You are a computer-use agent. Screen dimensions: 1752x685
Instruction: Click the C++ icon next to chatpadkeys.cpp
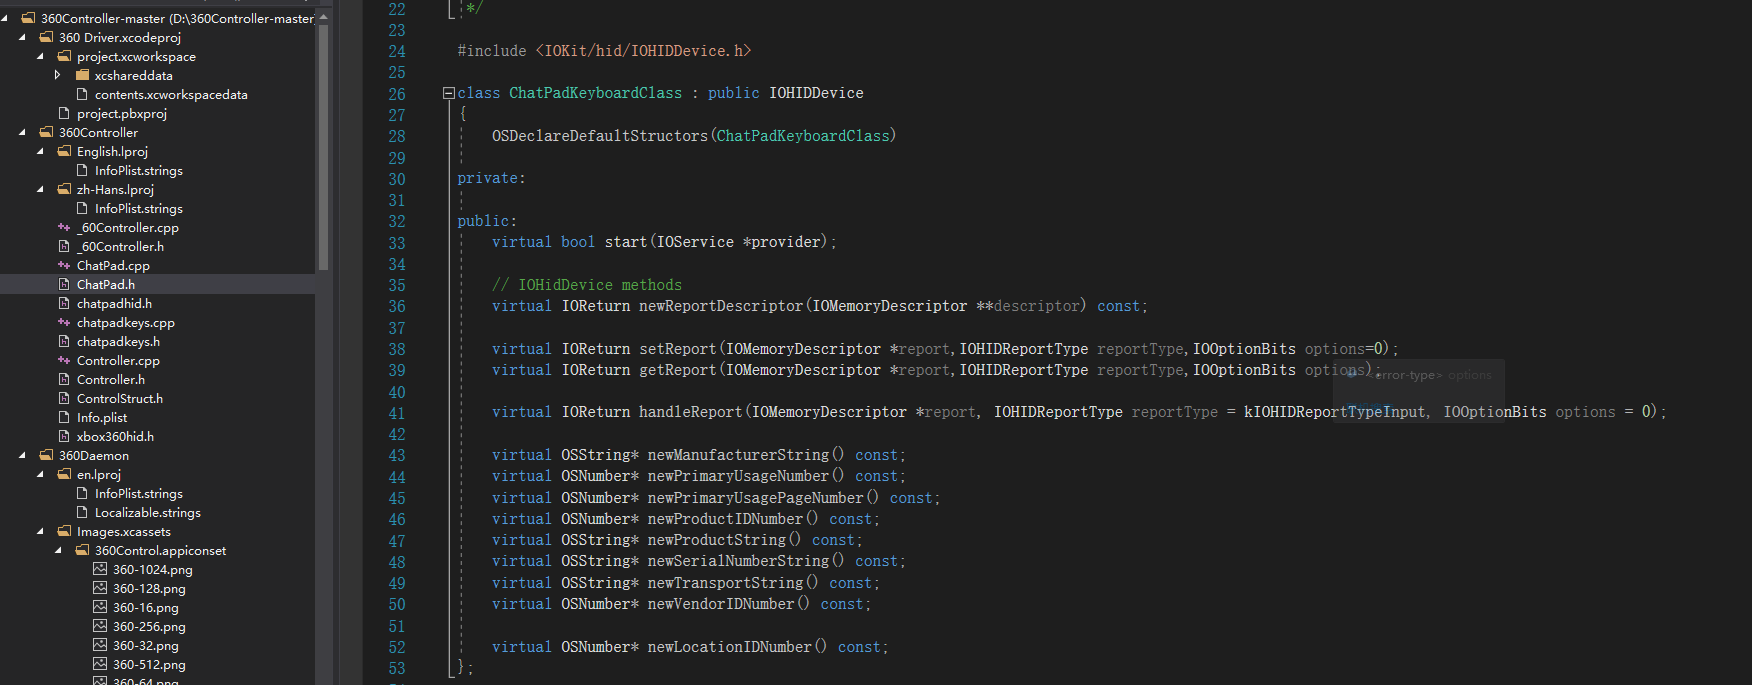64,323
